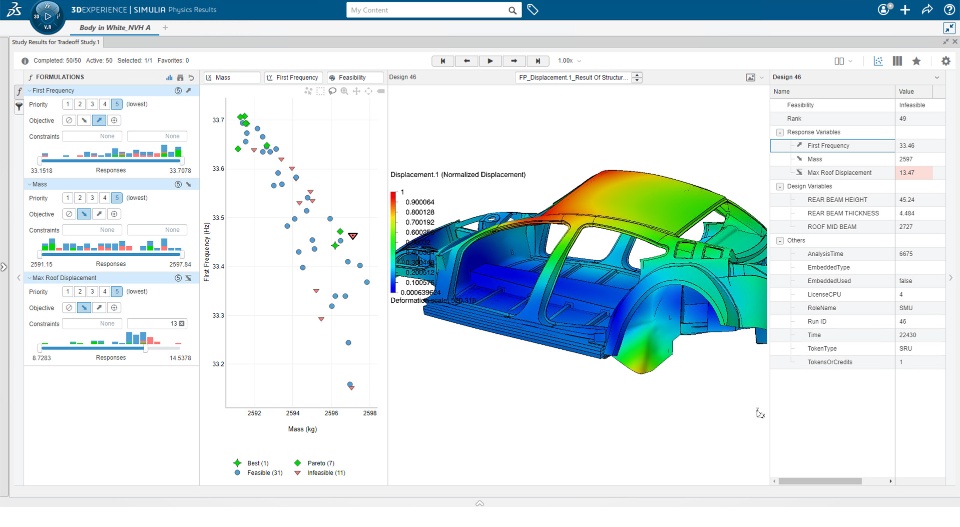Set Mass objective to maximize
Image resolution: width=960 pixels, height=527 pixels.
[x=99, y=214]
